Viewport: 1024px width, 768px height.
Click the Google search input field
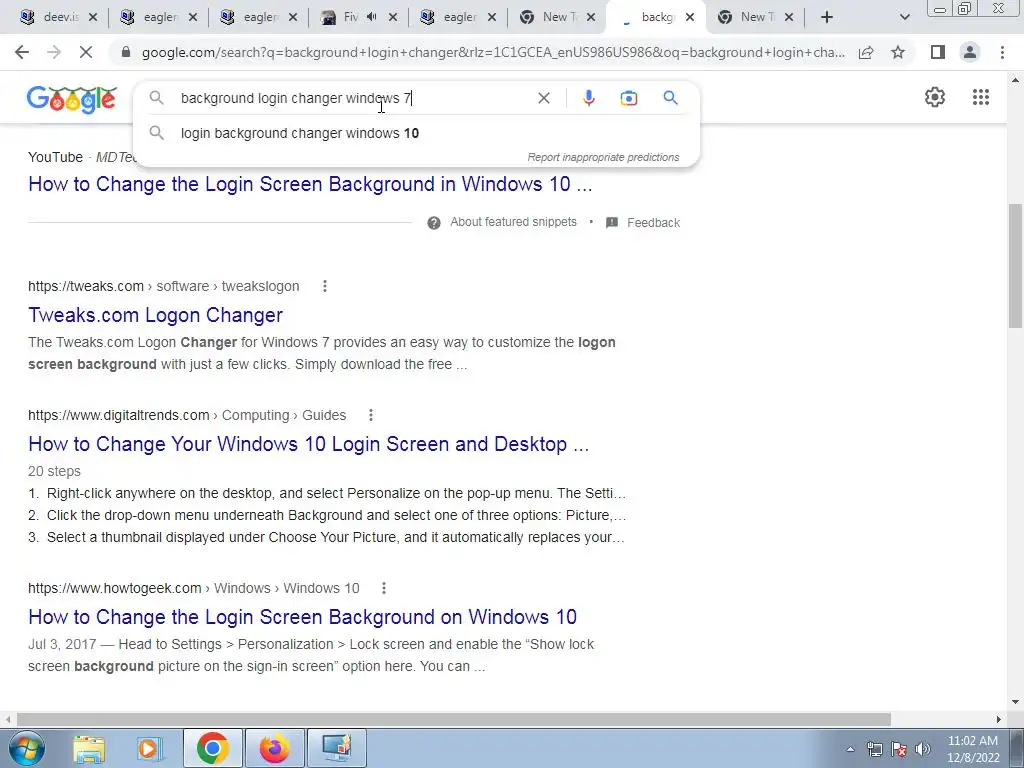point(353,98)
